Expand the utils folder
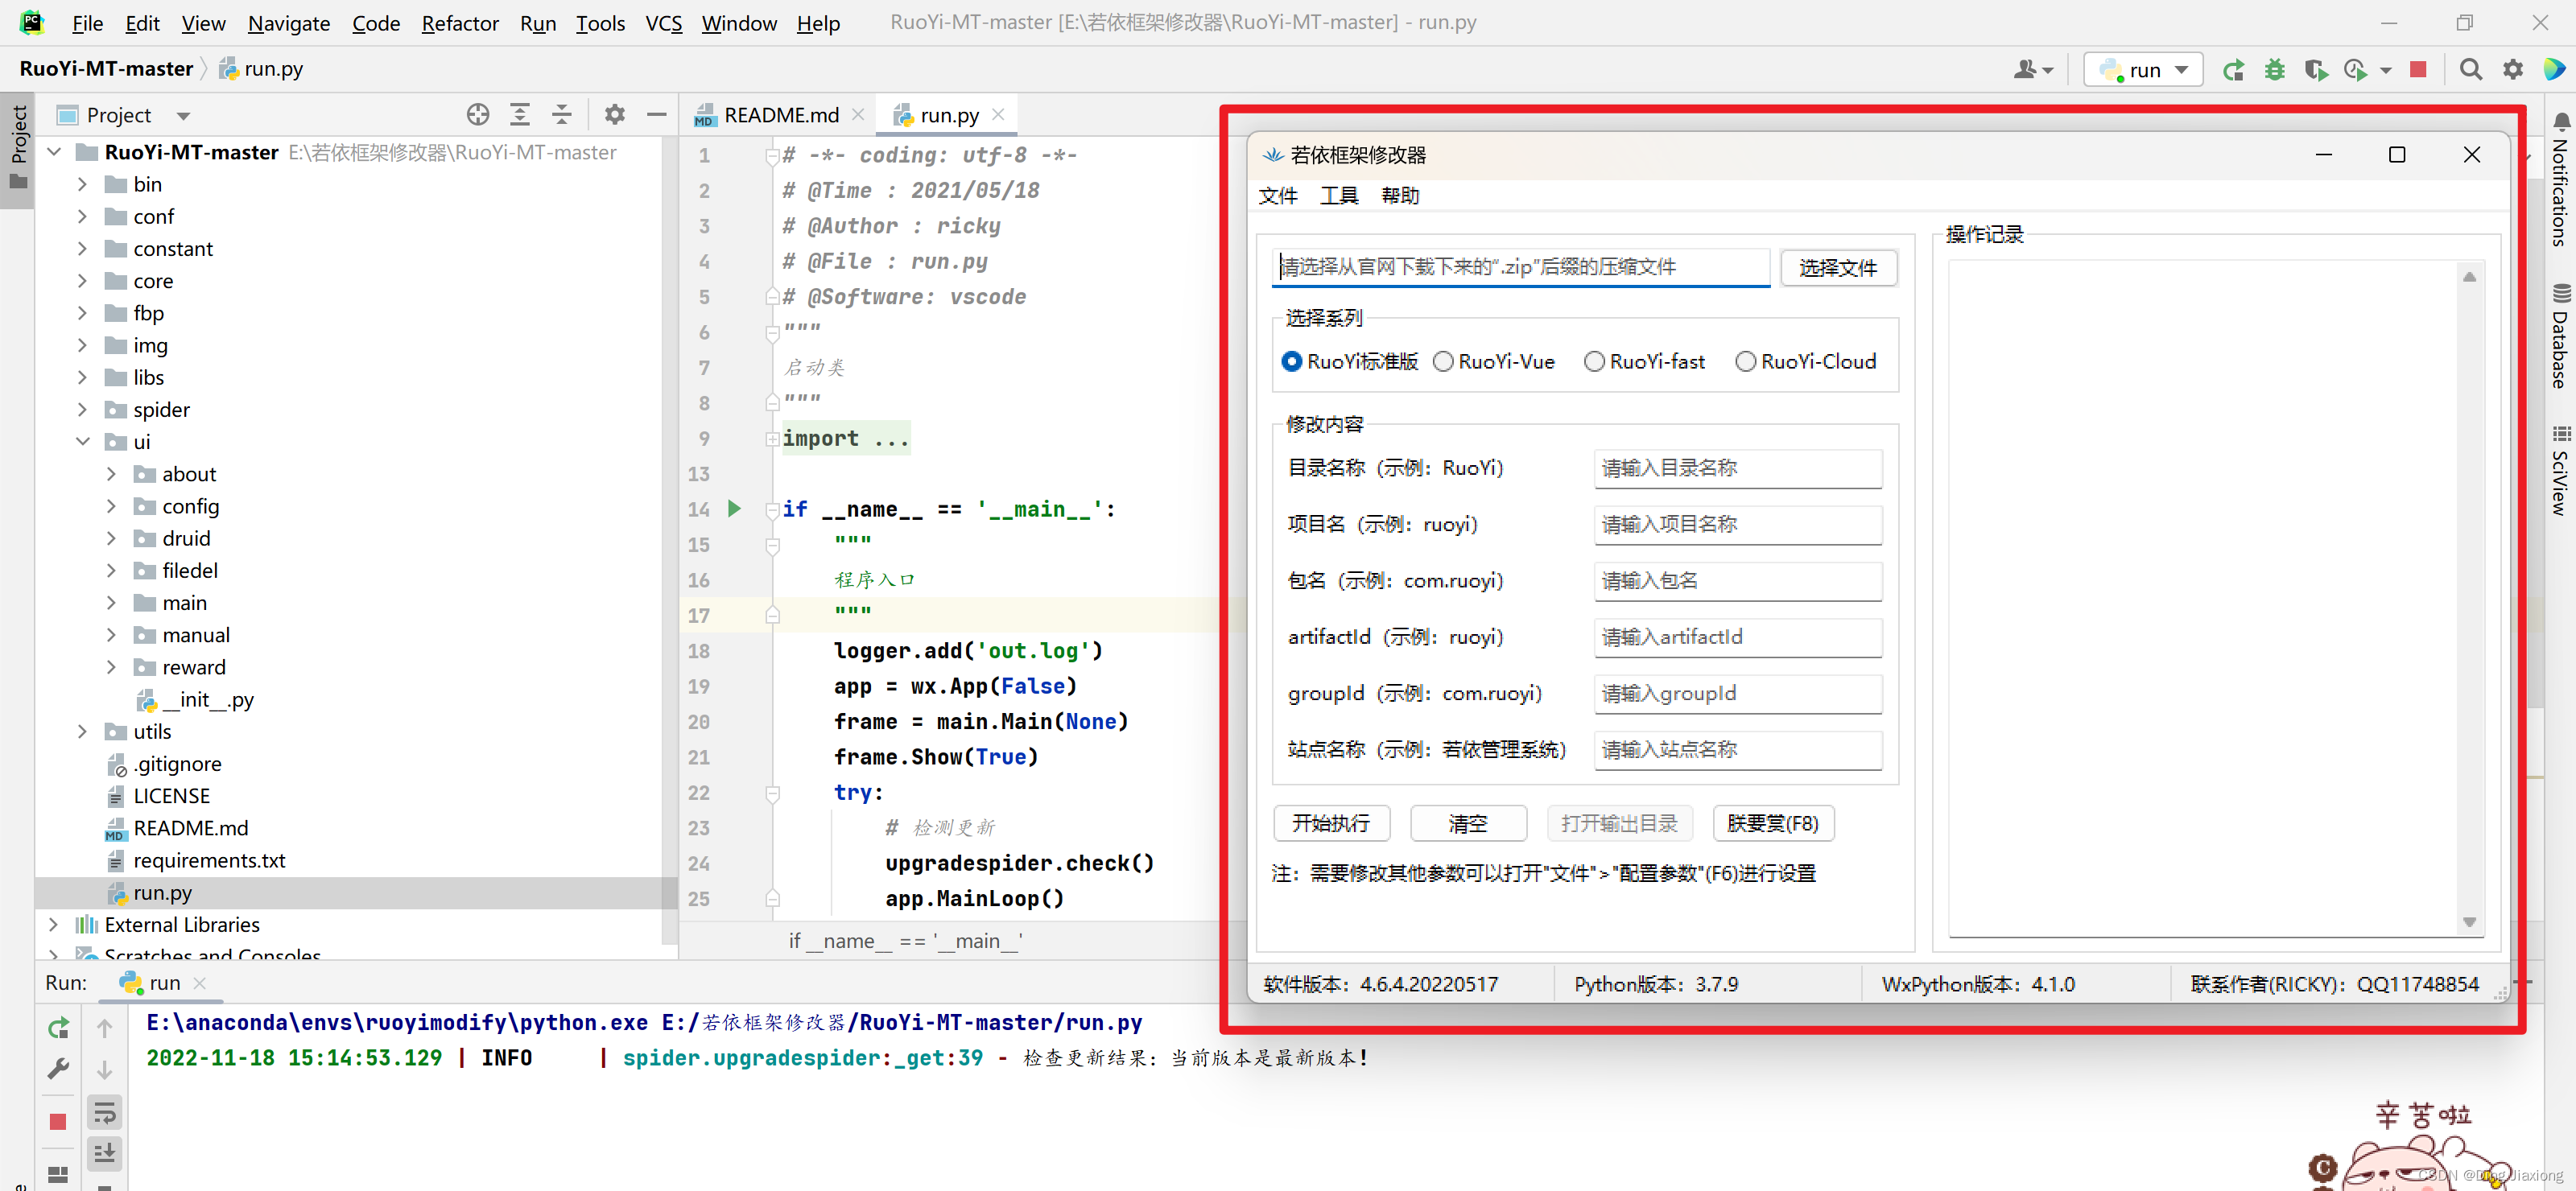 pyautogui.click(x=83, y=731)
